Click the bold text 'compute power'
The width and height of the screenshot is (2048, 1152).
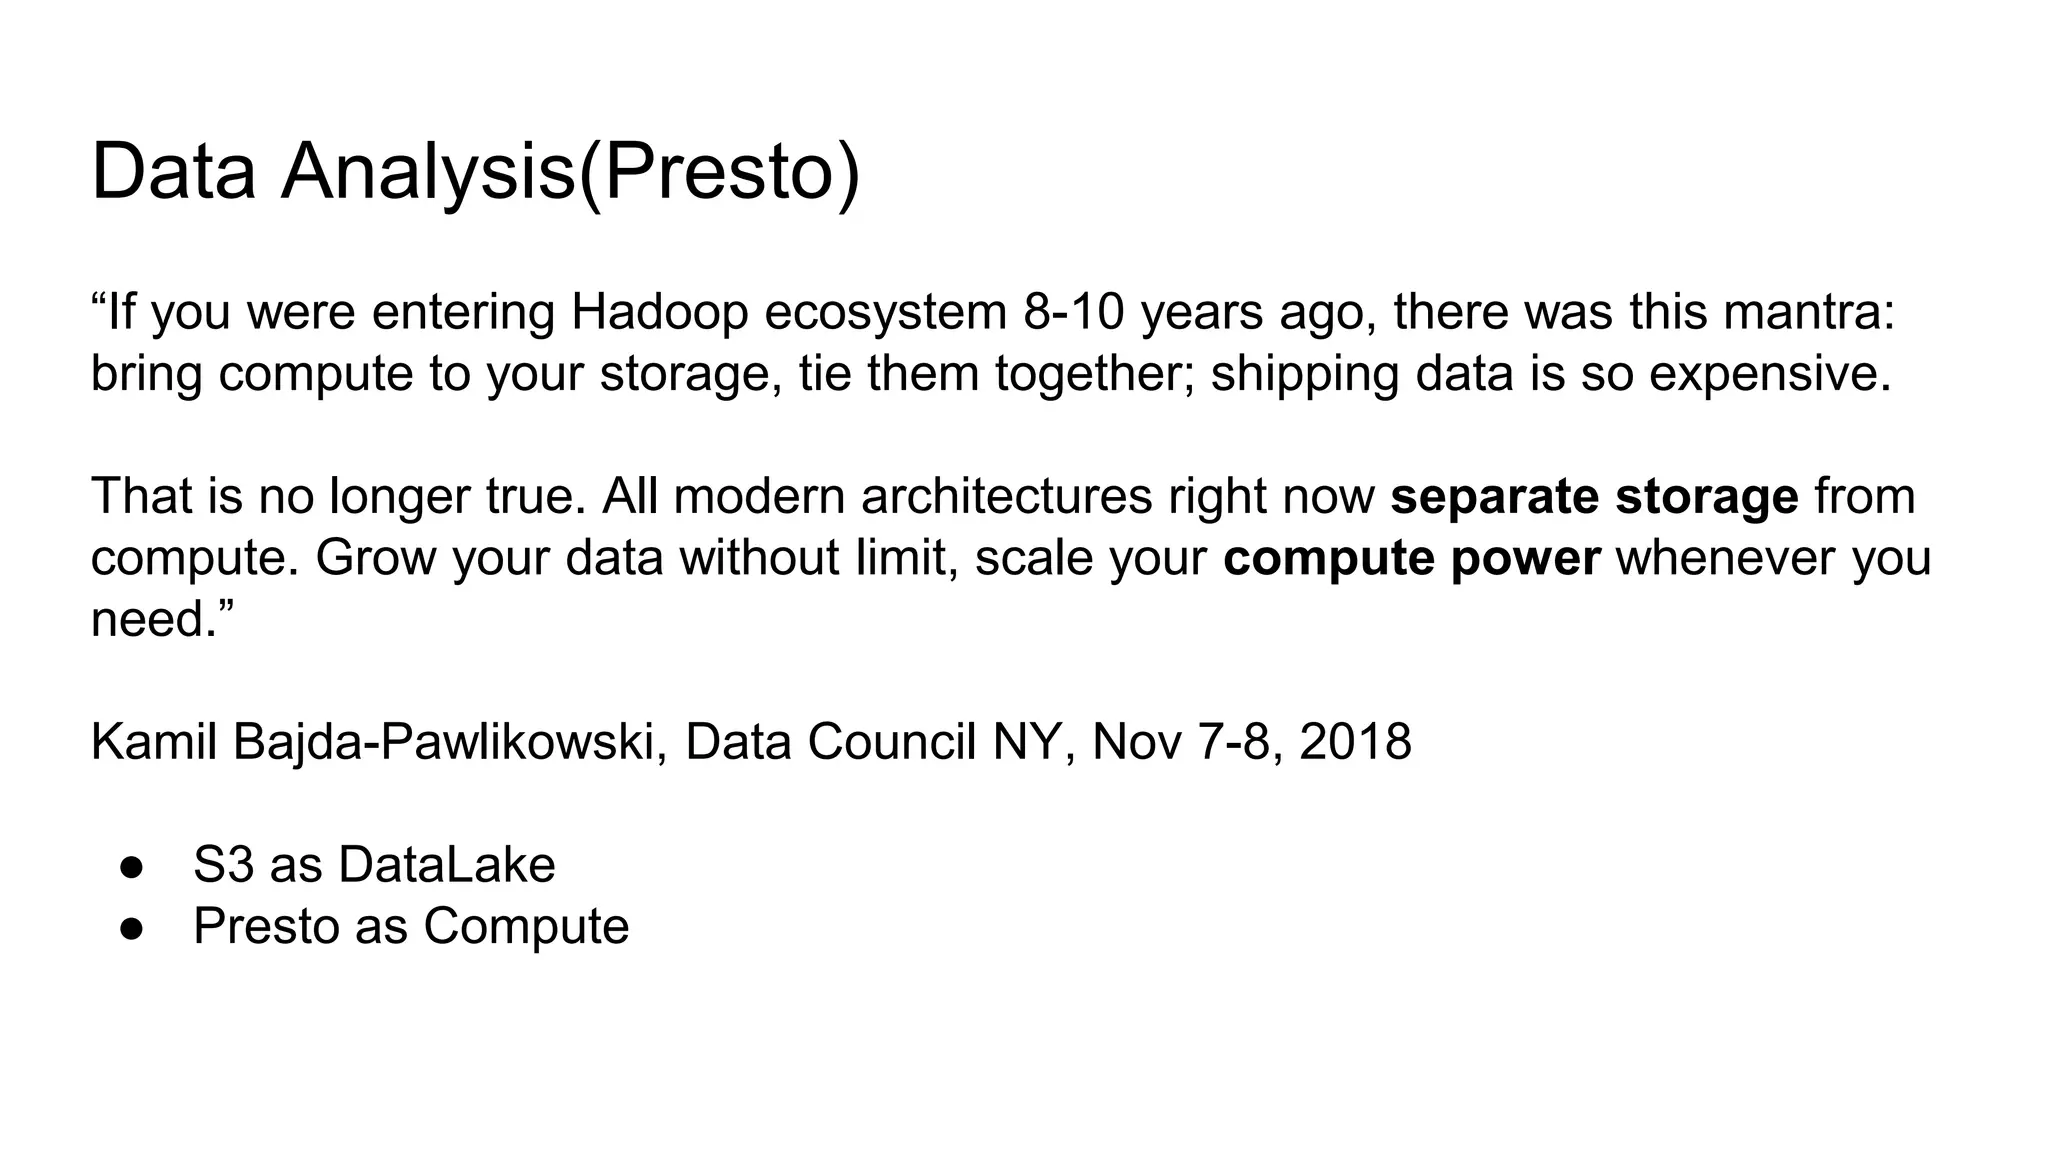1411,558
